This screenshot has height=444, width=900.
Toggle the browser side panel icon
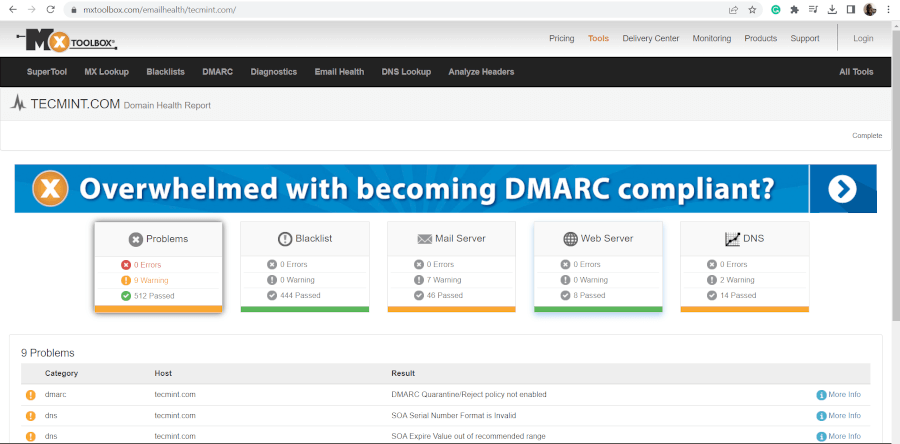(x=851, y=10)
